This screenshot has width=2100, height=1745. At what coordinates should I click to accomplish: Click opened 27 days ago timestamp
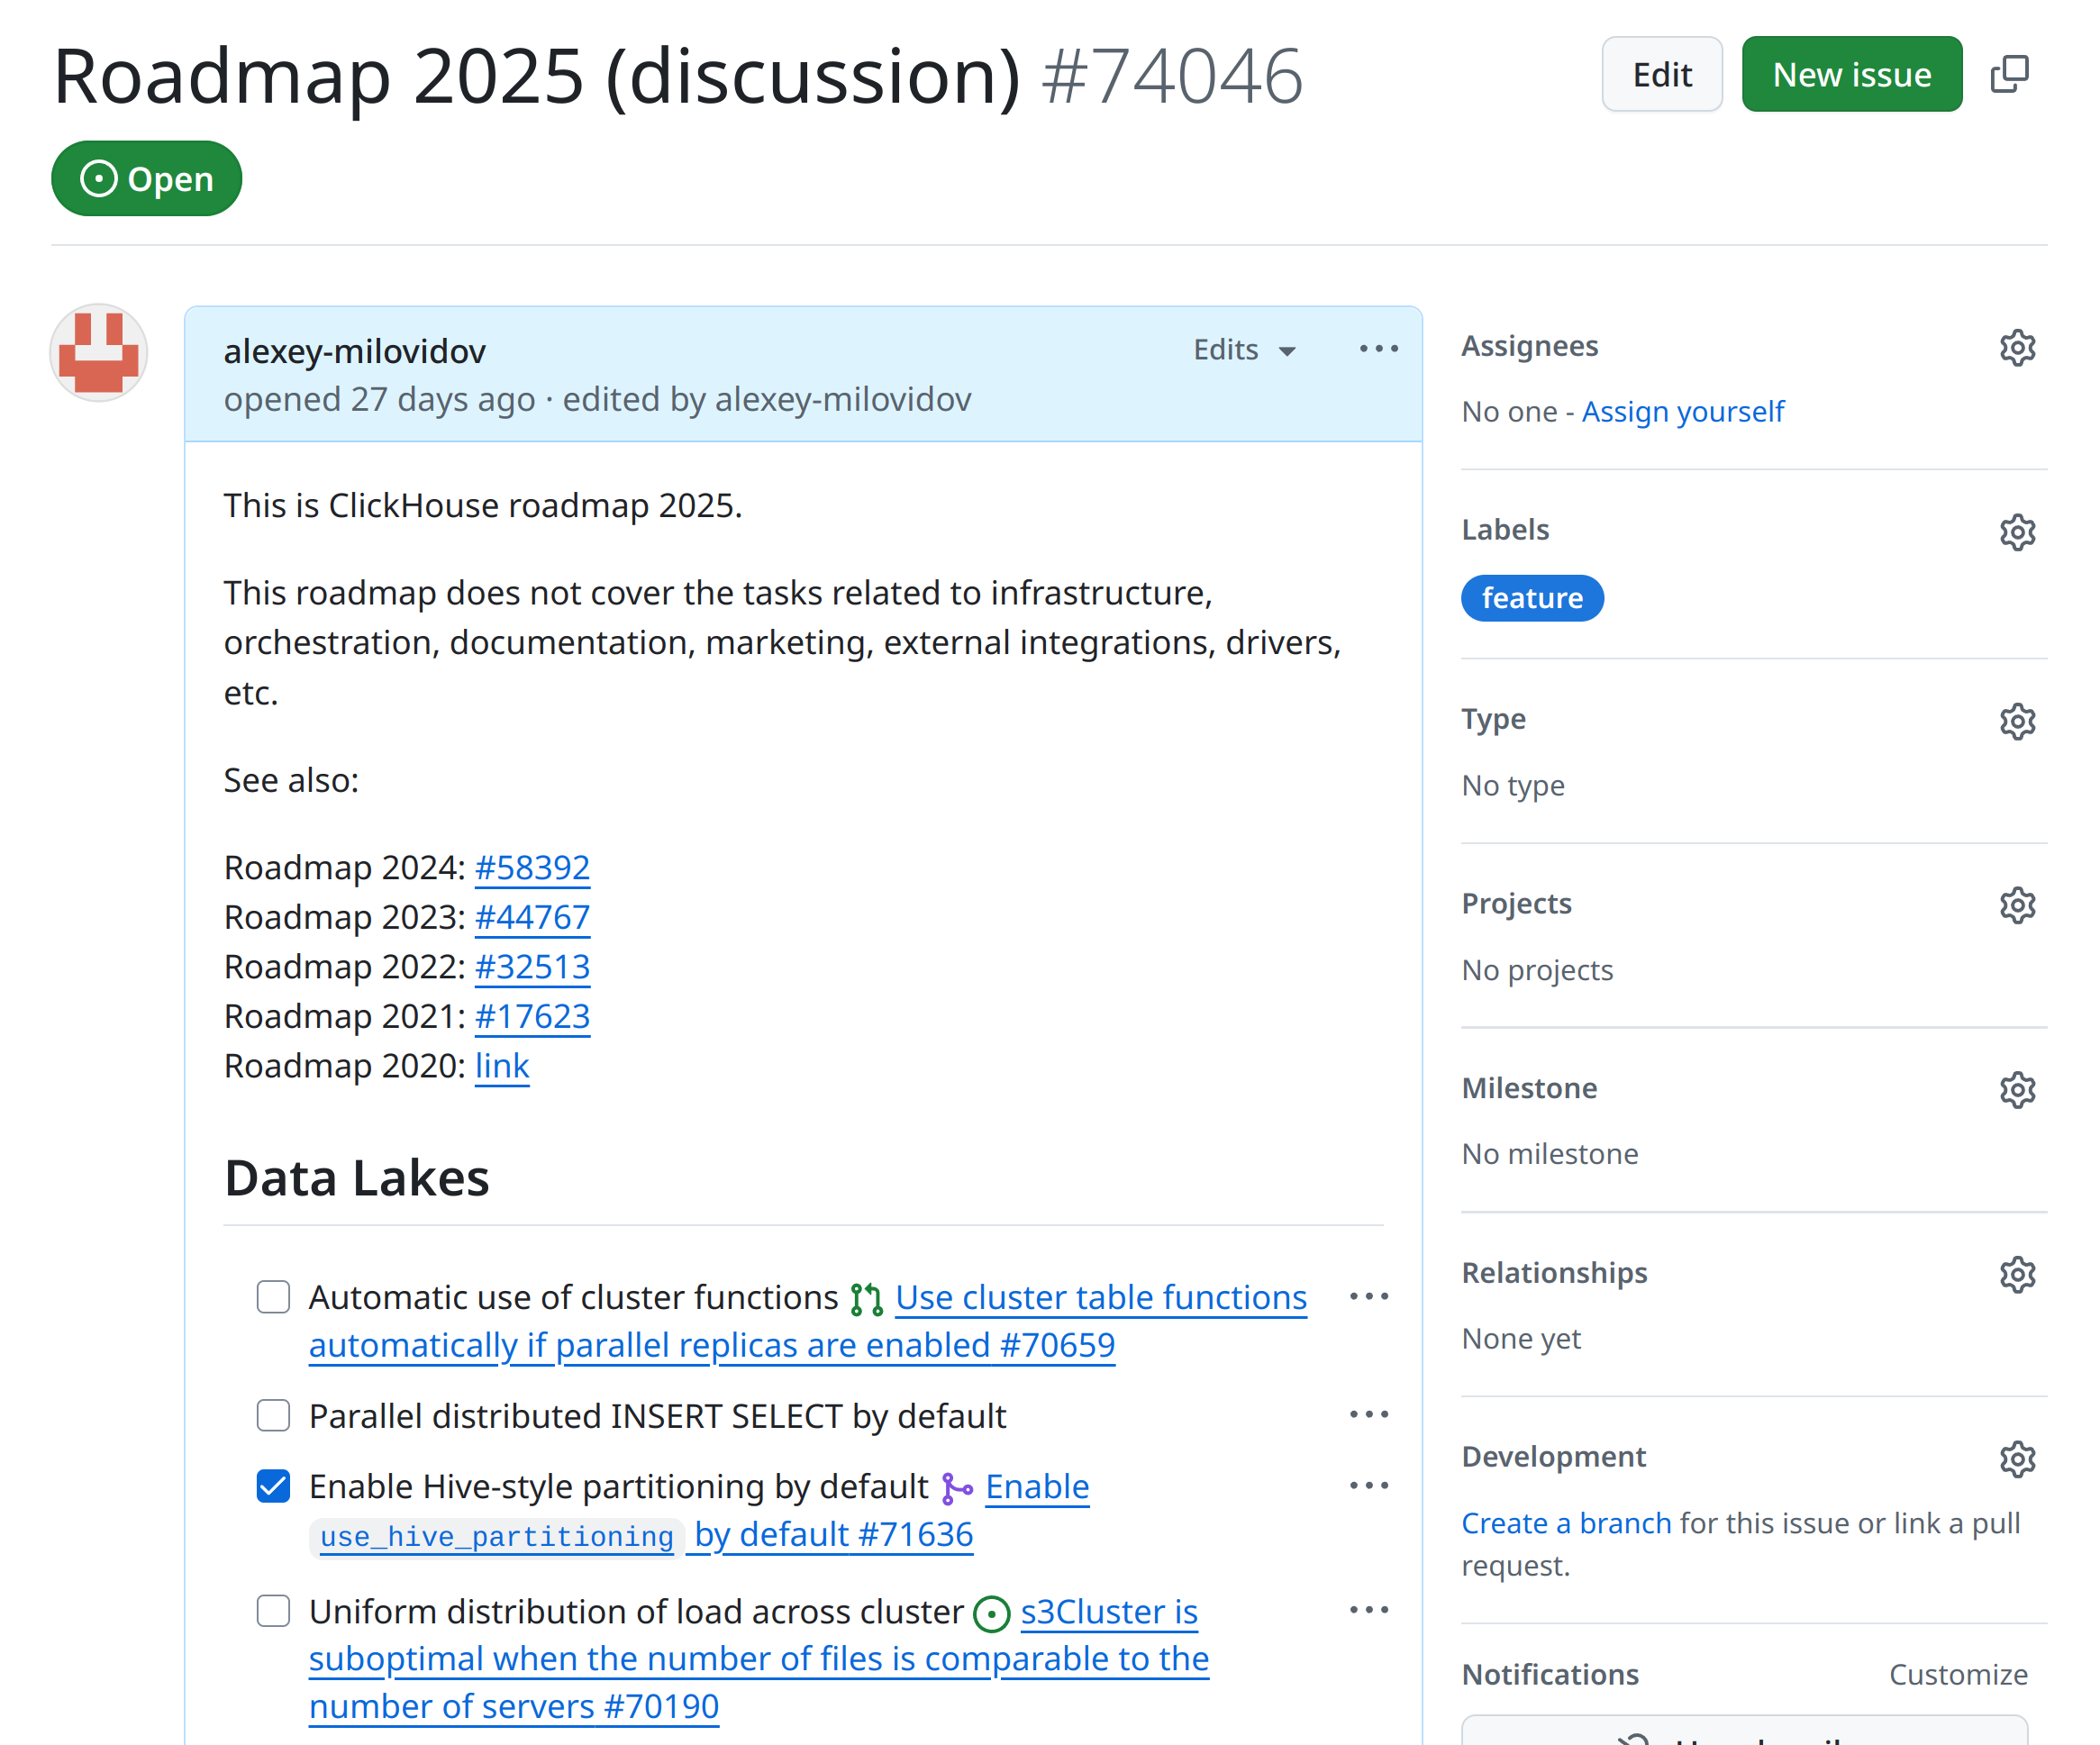(379, 399)
